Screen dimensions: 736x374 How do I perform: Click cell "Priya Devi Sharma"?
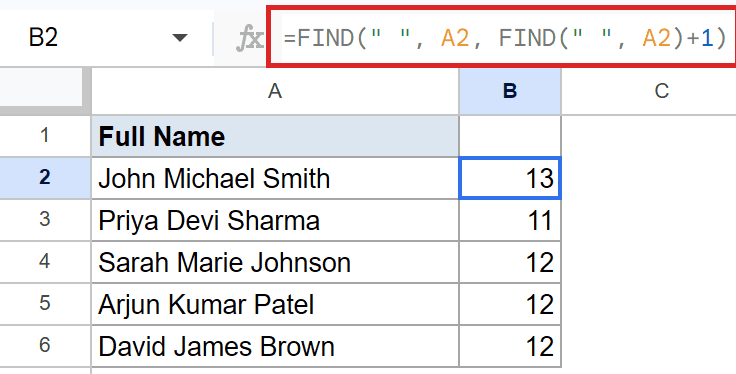pyautogui.click(x=275, y=220)
